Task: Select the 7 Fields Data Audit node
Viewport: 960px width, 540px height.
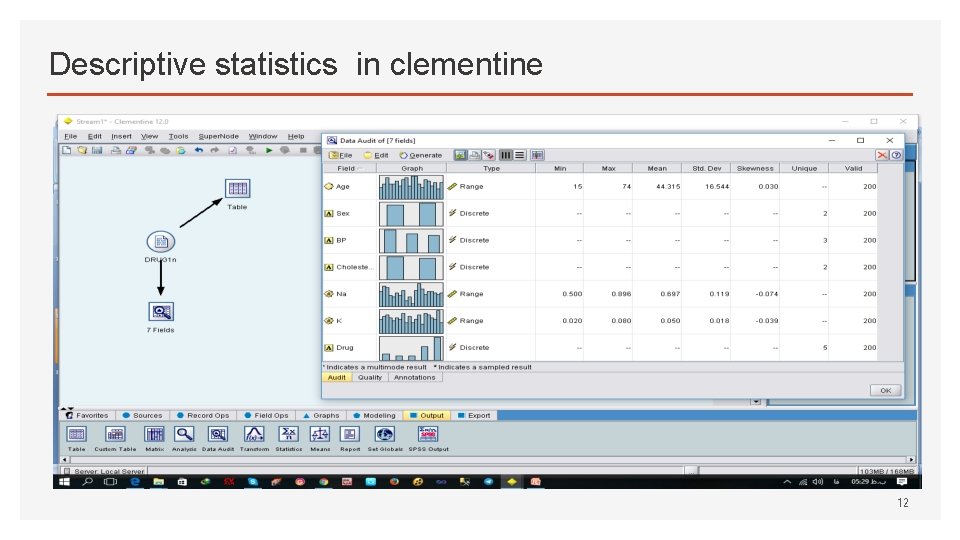Action: point(161,312)
